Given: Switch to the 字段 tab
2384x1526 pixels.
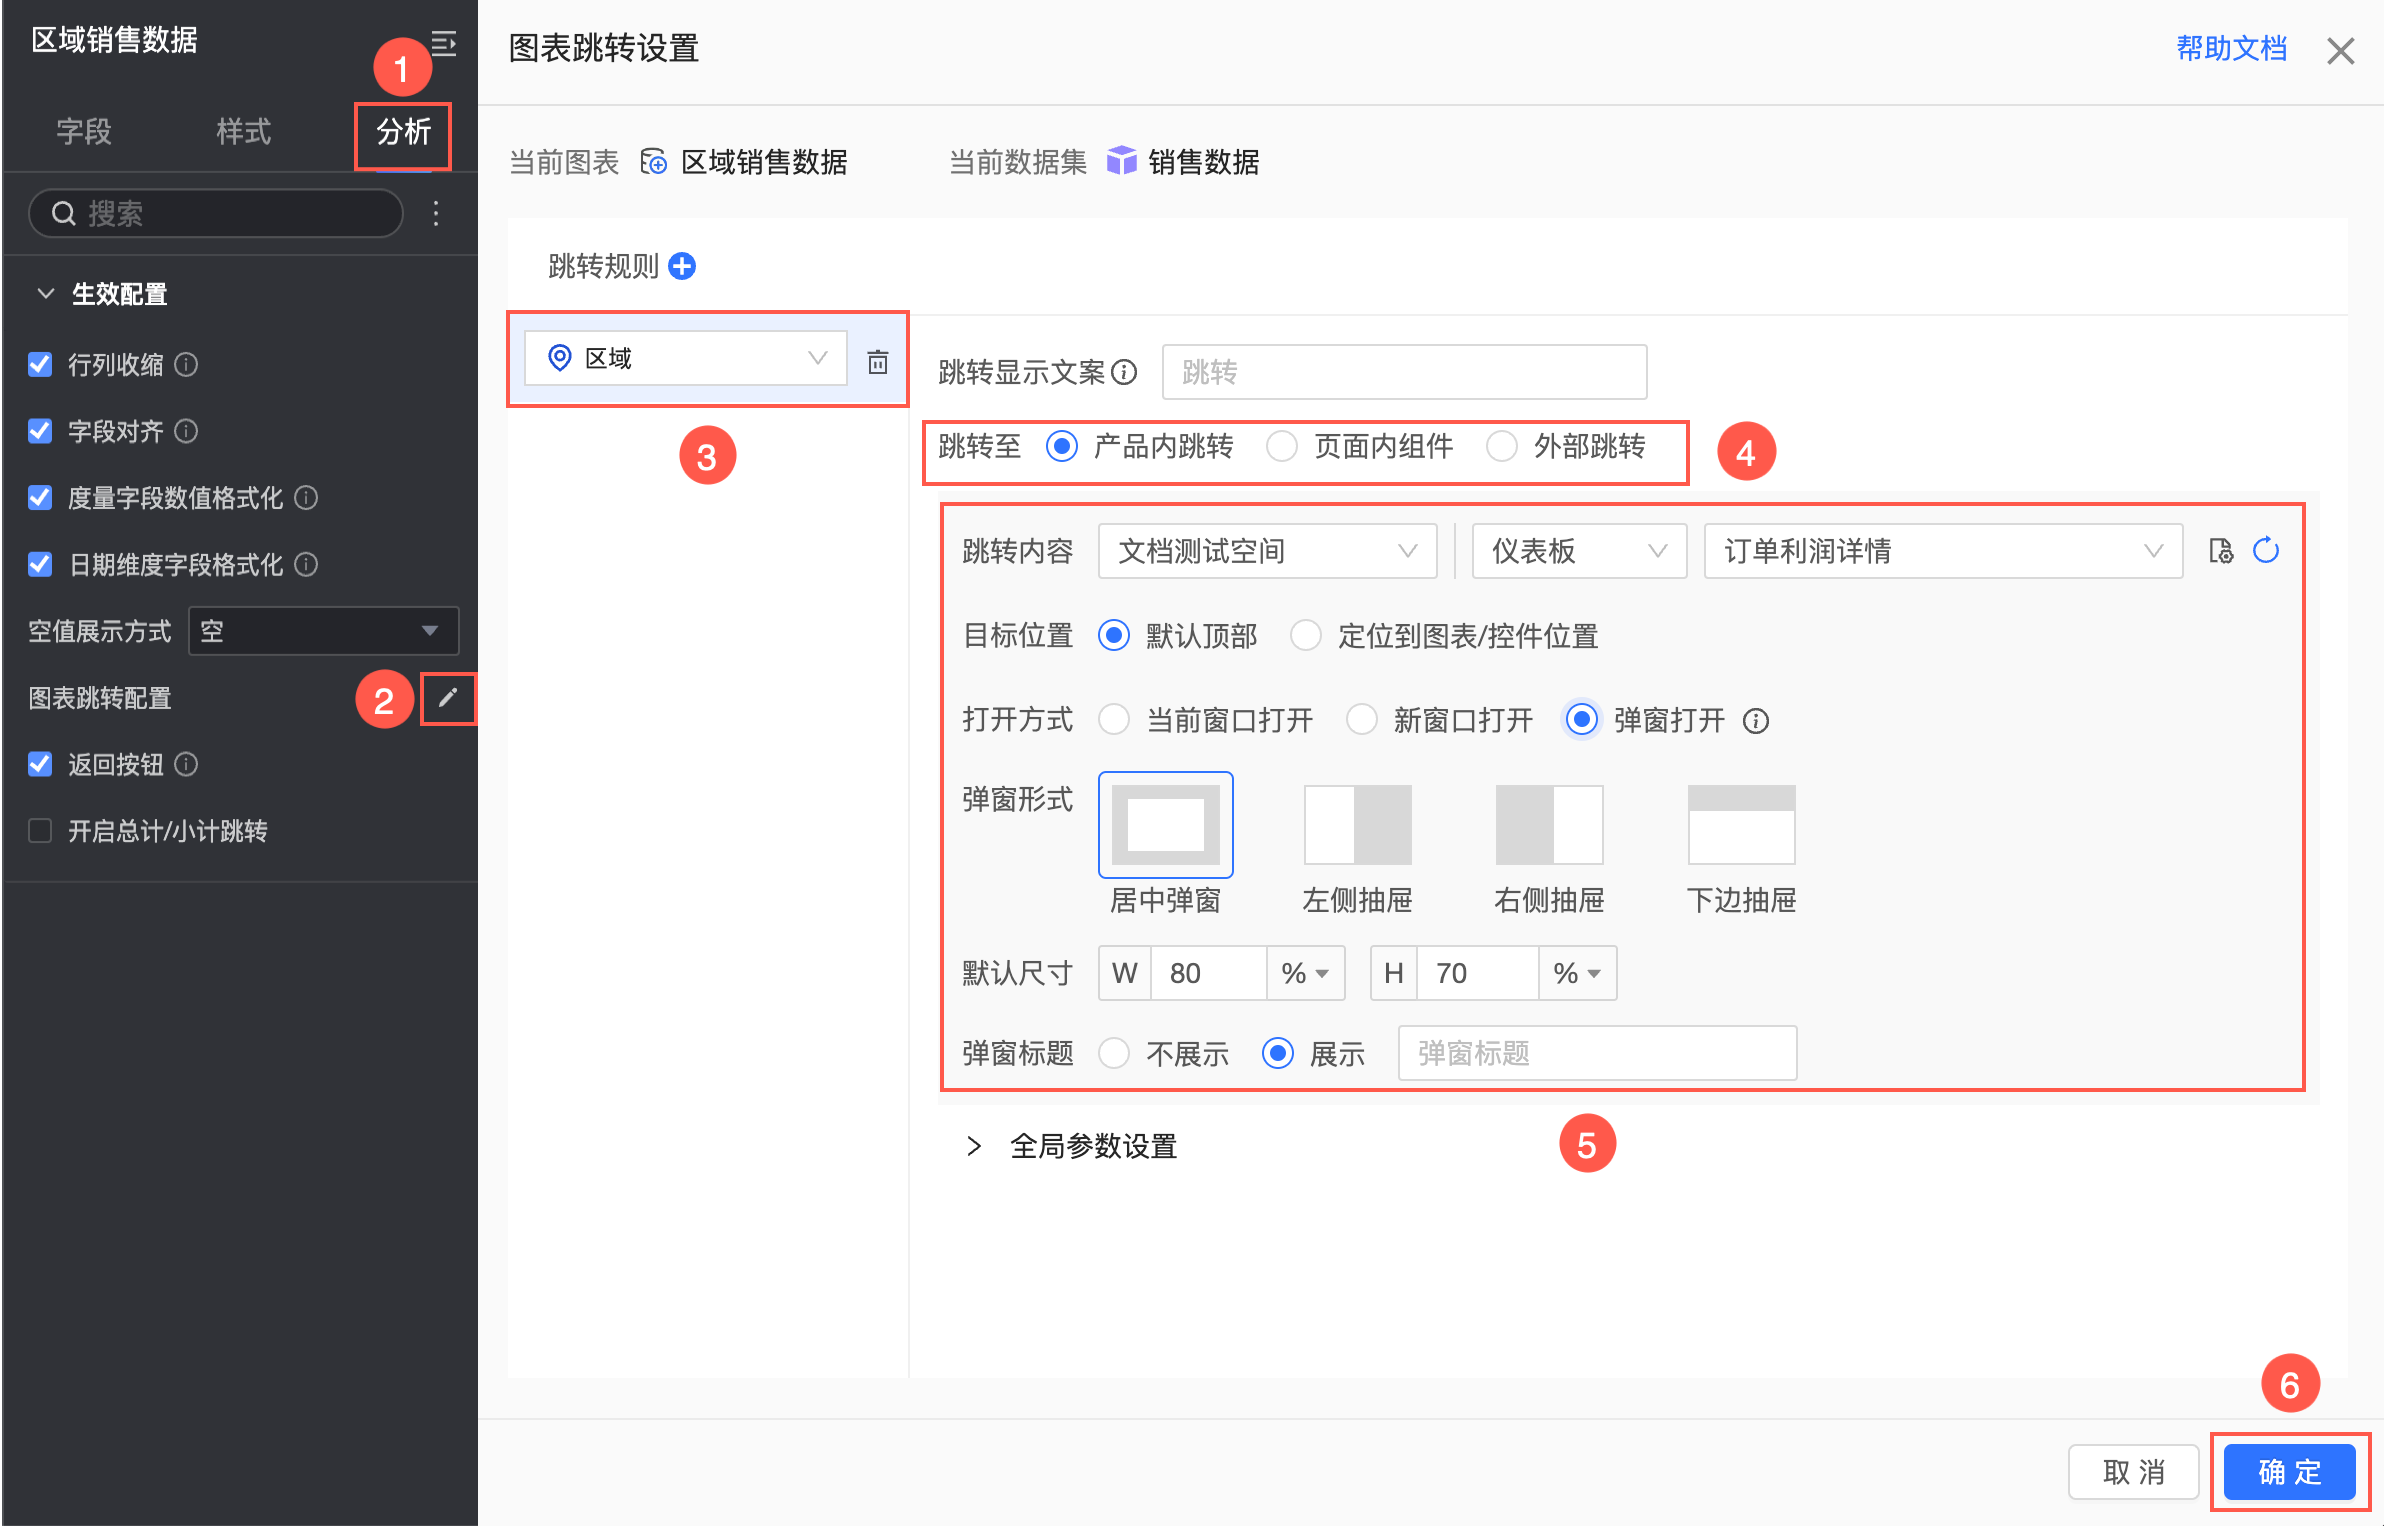Looking at the screenshot, I should (83, 131).
